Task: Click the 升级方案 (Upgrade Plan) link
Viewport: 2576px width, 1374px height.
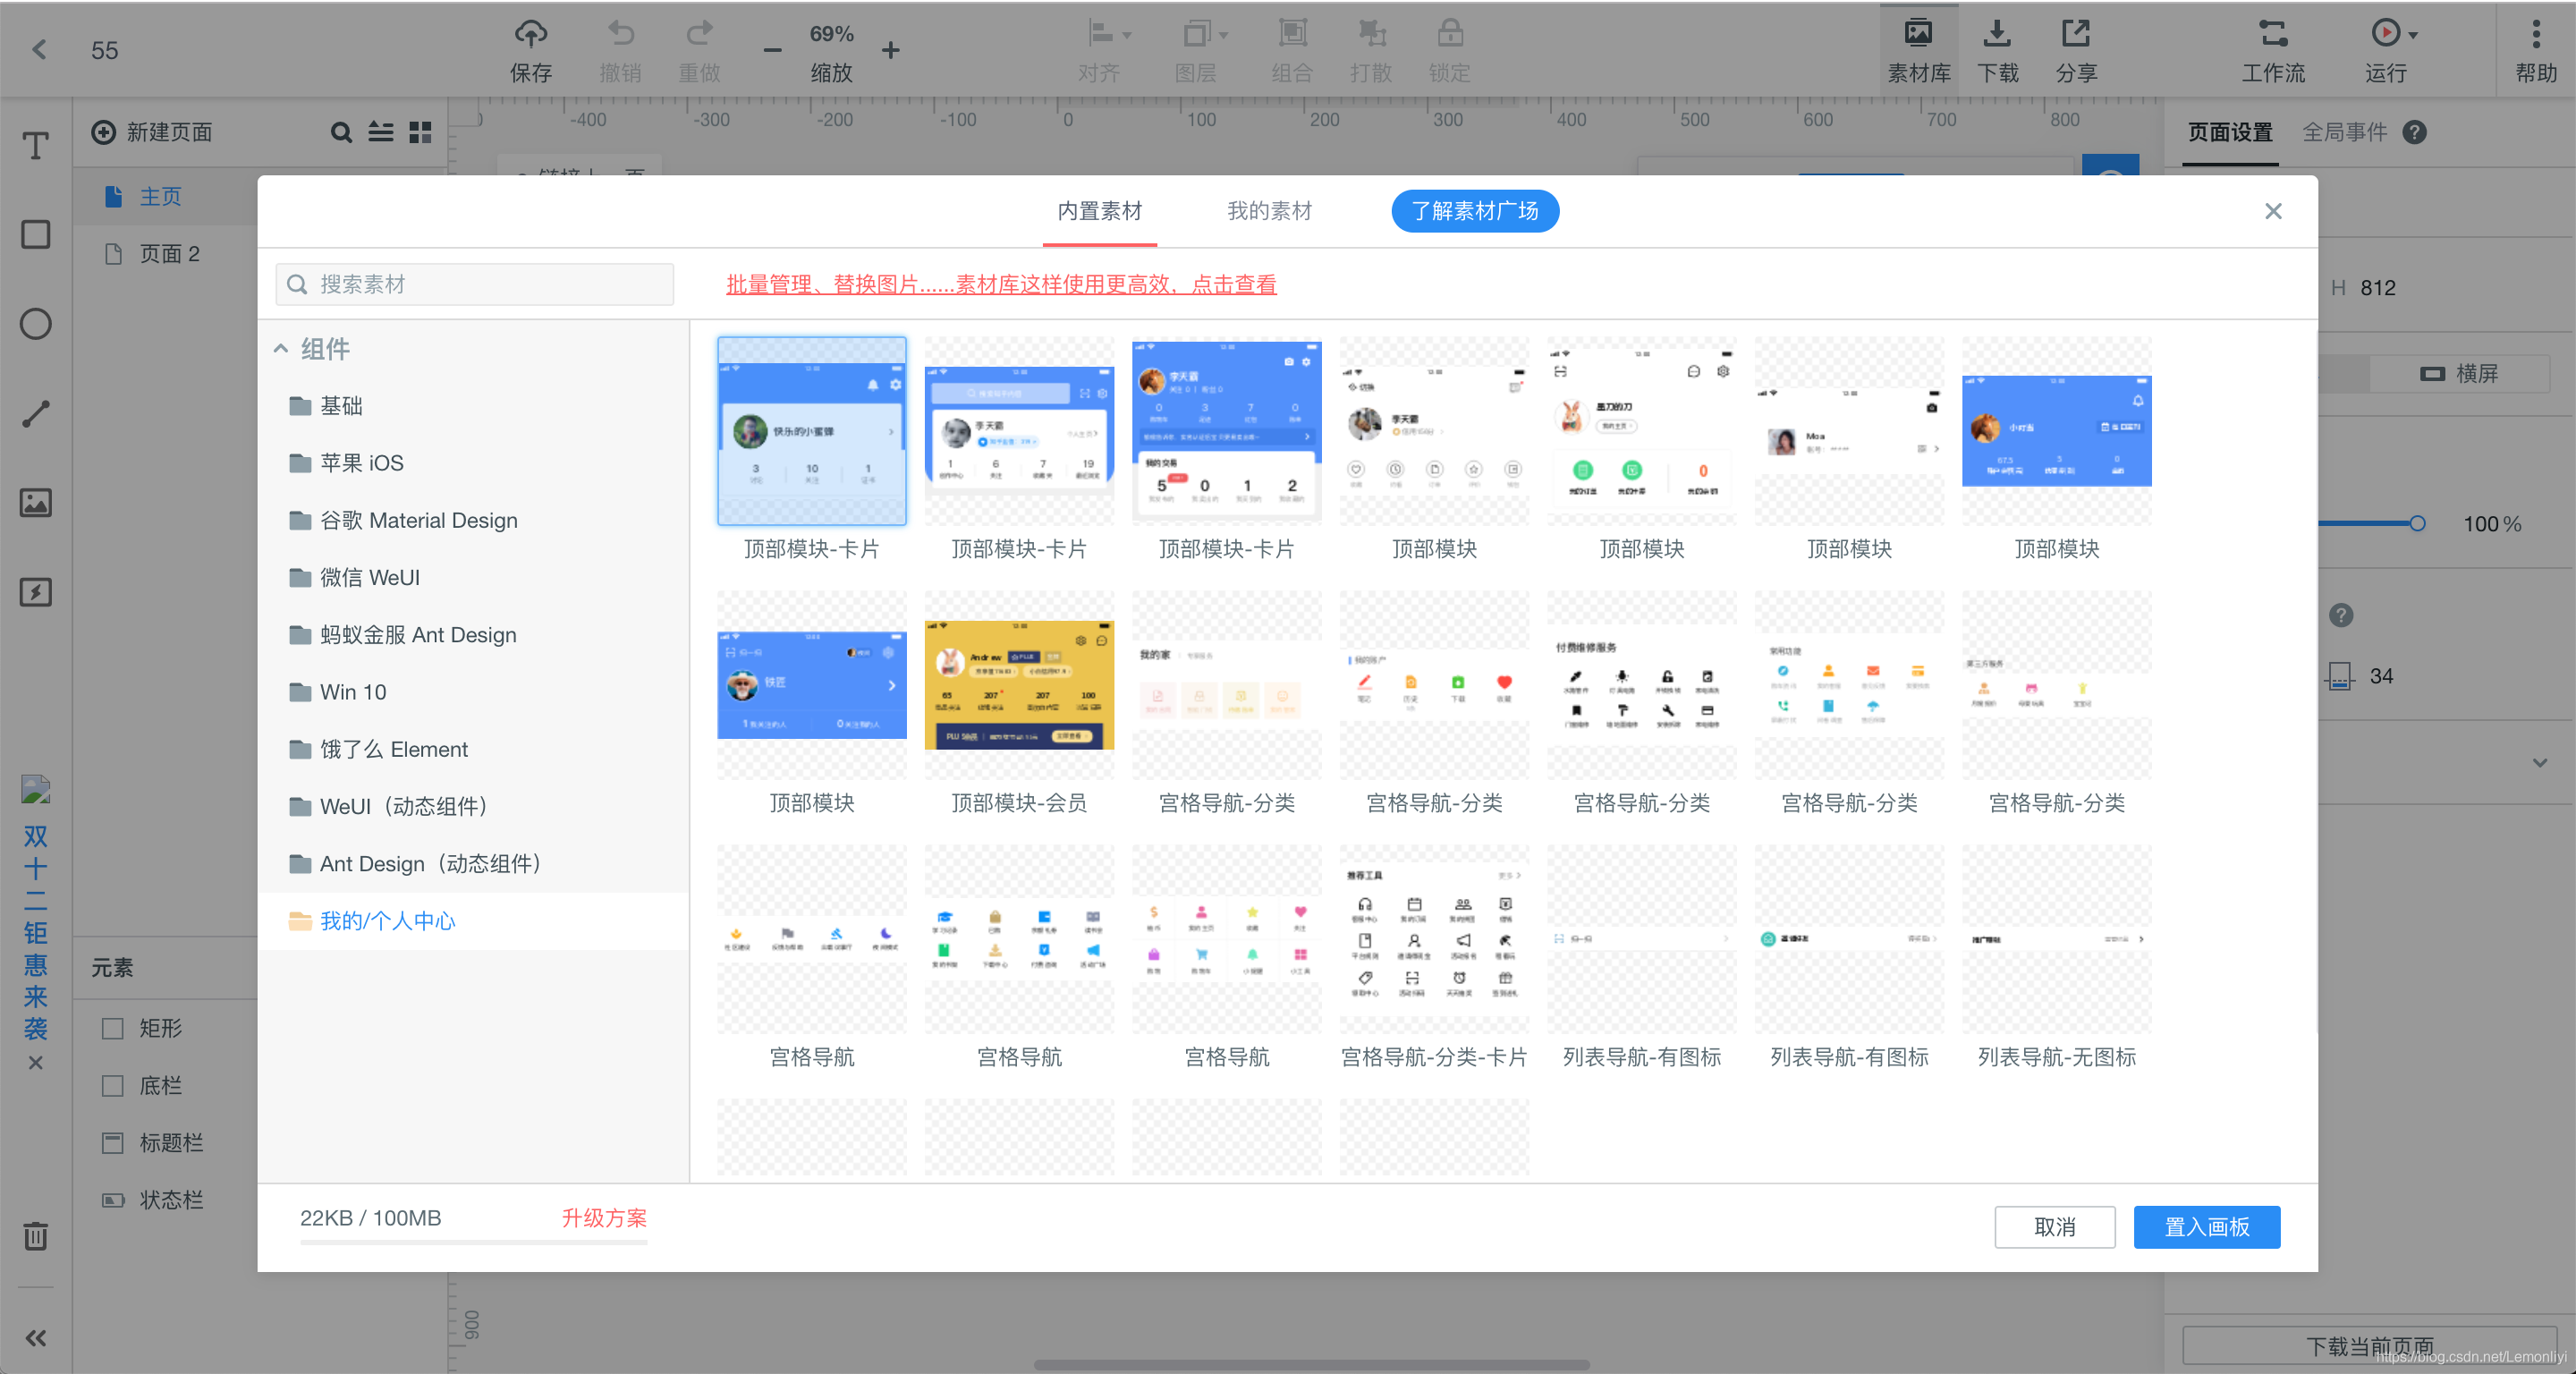Action: (601, 1217)
